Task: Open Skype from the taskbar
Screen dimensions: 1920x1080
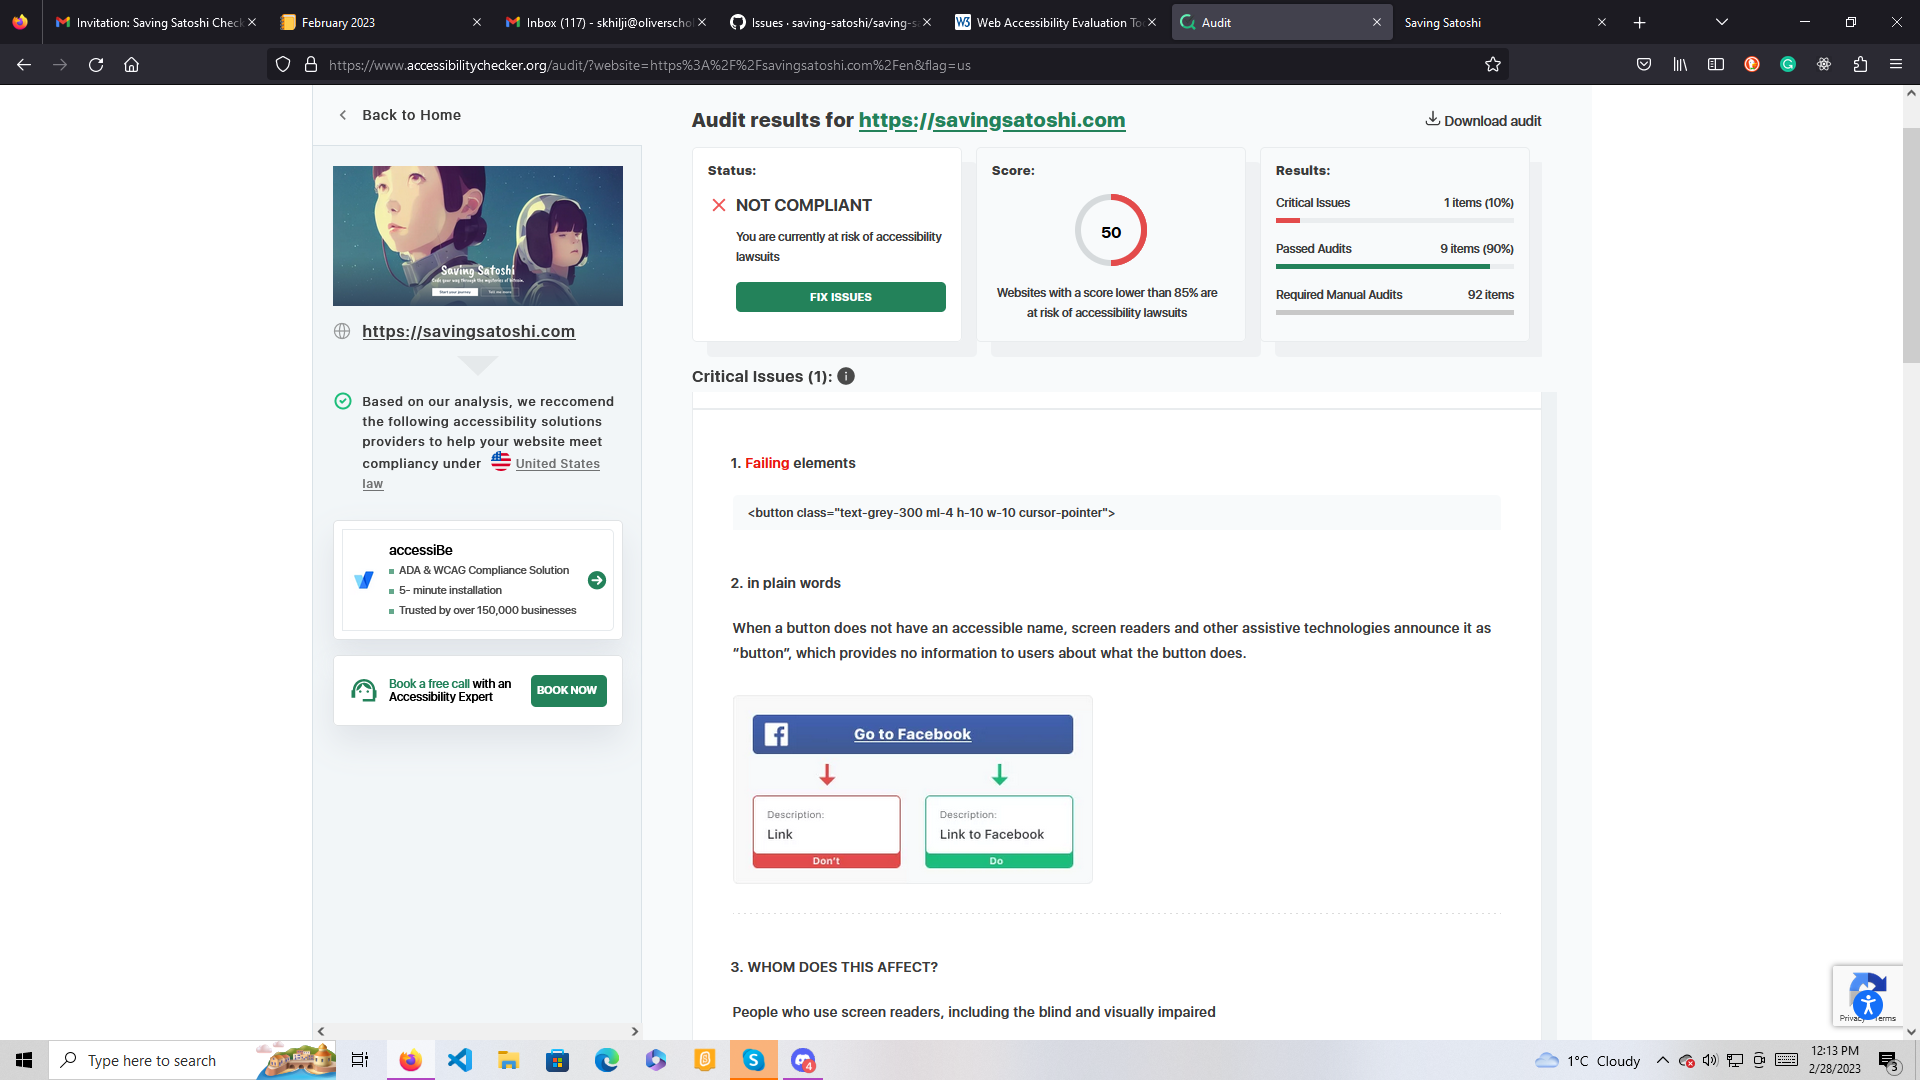Action: tap(754, 1060)
